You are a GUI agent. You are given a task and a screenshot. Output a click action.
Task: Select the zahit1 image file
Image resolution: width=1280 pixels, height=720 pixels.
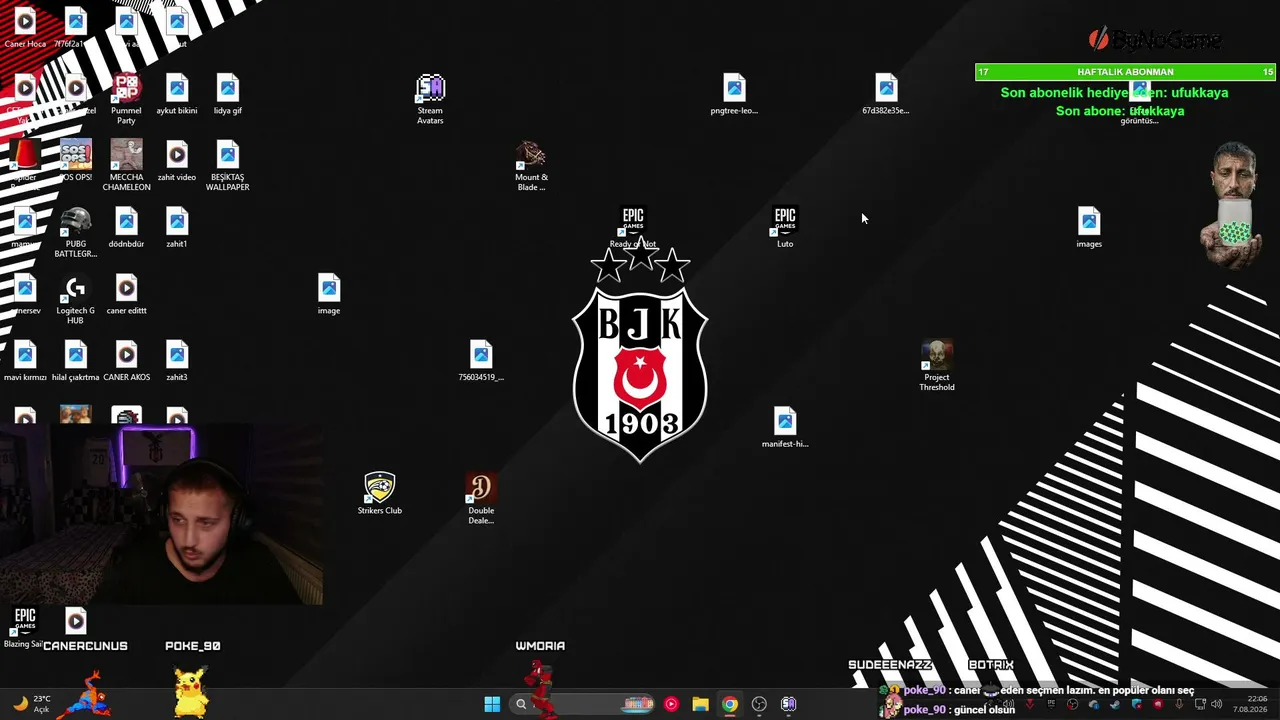click(177, 228)
